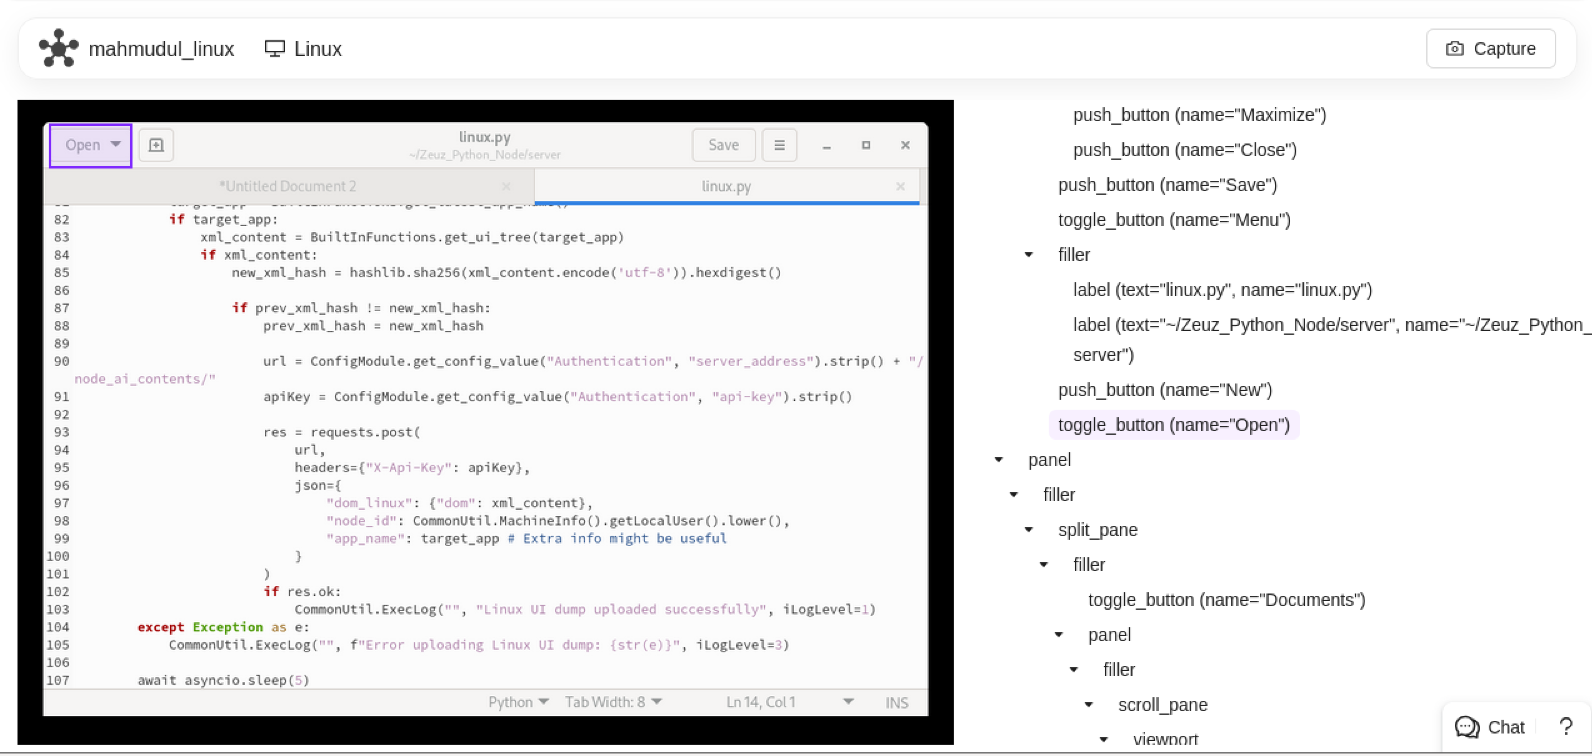The width and height of the screenshot is (1592, 756).
Task: Click the Linux monitor icon
Action: click(x=274, y=48)
